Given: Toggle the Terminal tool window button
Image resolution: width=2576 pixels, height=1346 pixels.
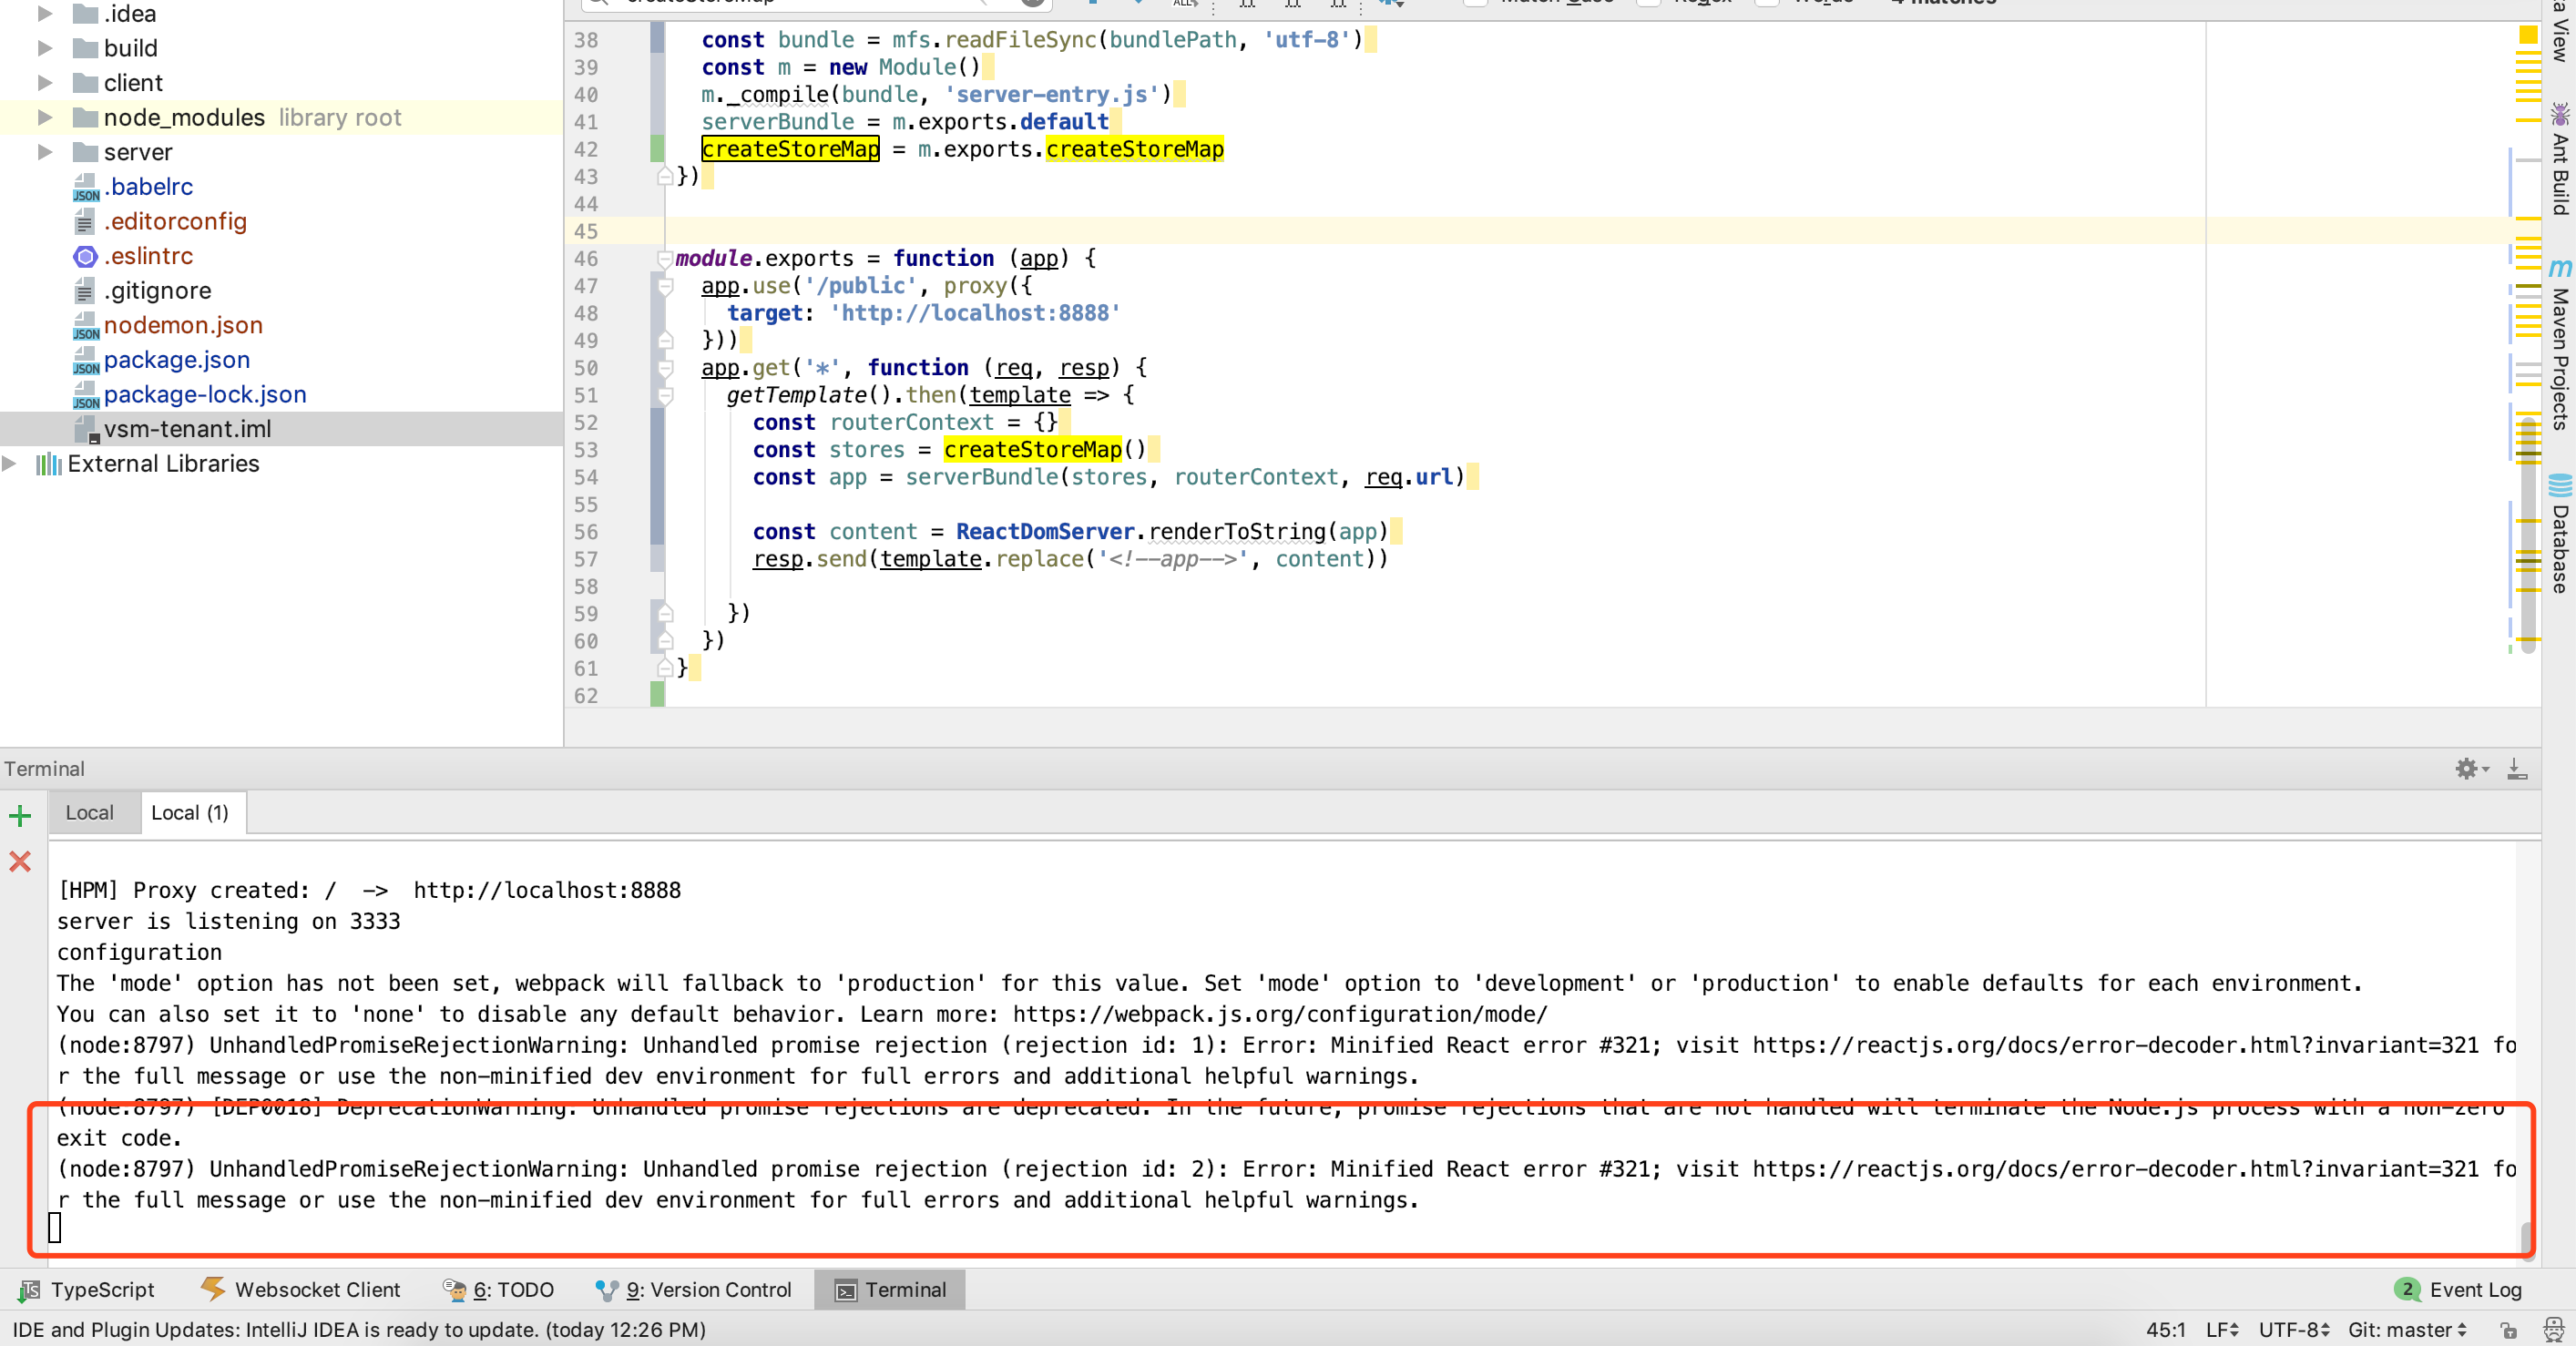Looking at the screenshot, I should click(890, 1290).
